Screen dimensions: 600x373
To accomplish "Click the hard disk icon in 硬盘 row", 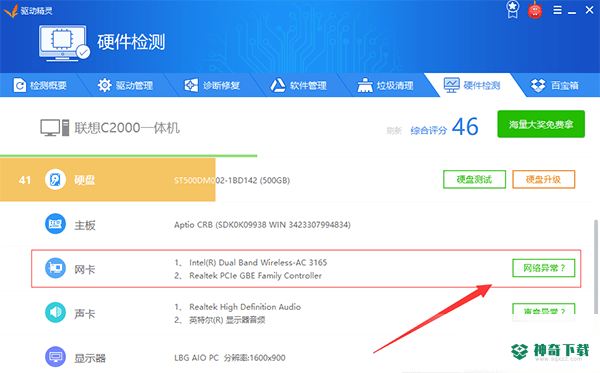I will 55,179.
